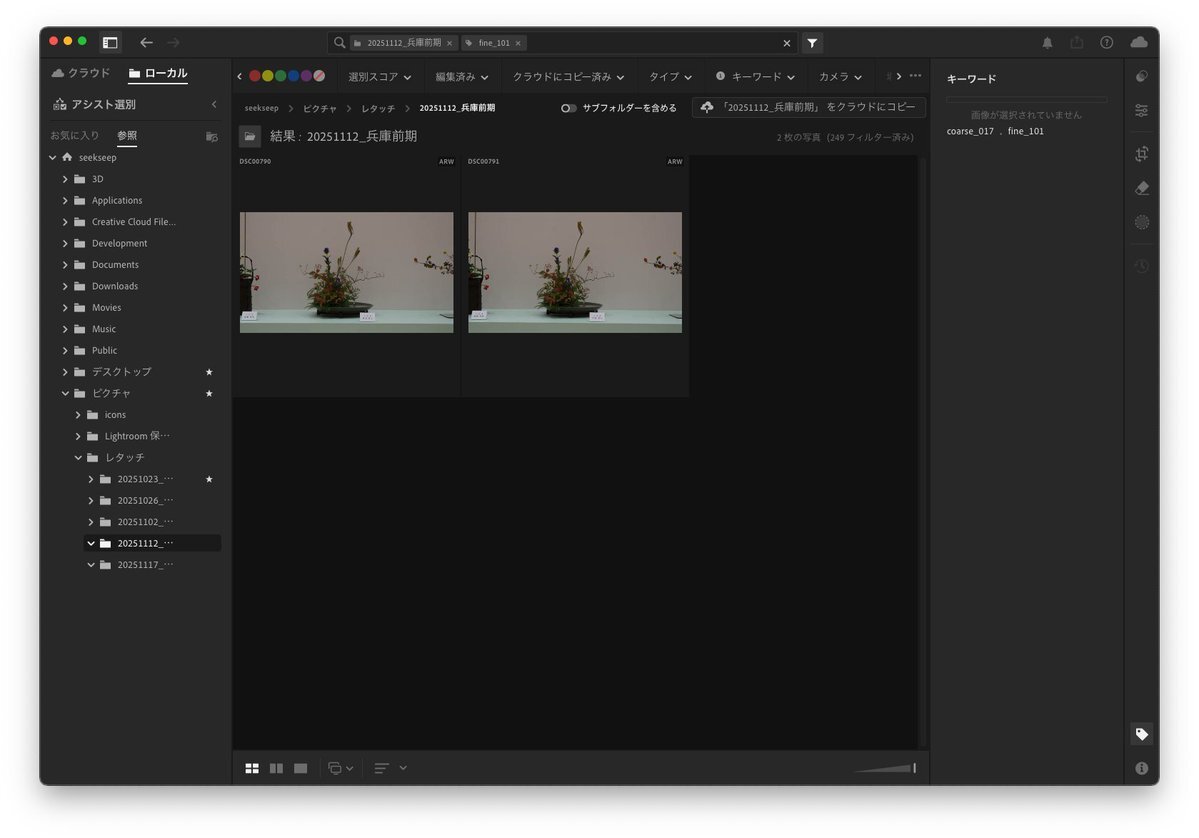Click copy folder to cloud button

click(808, 107)
